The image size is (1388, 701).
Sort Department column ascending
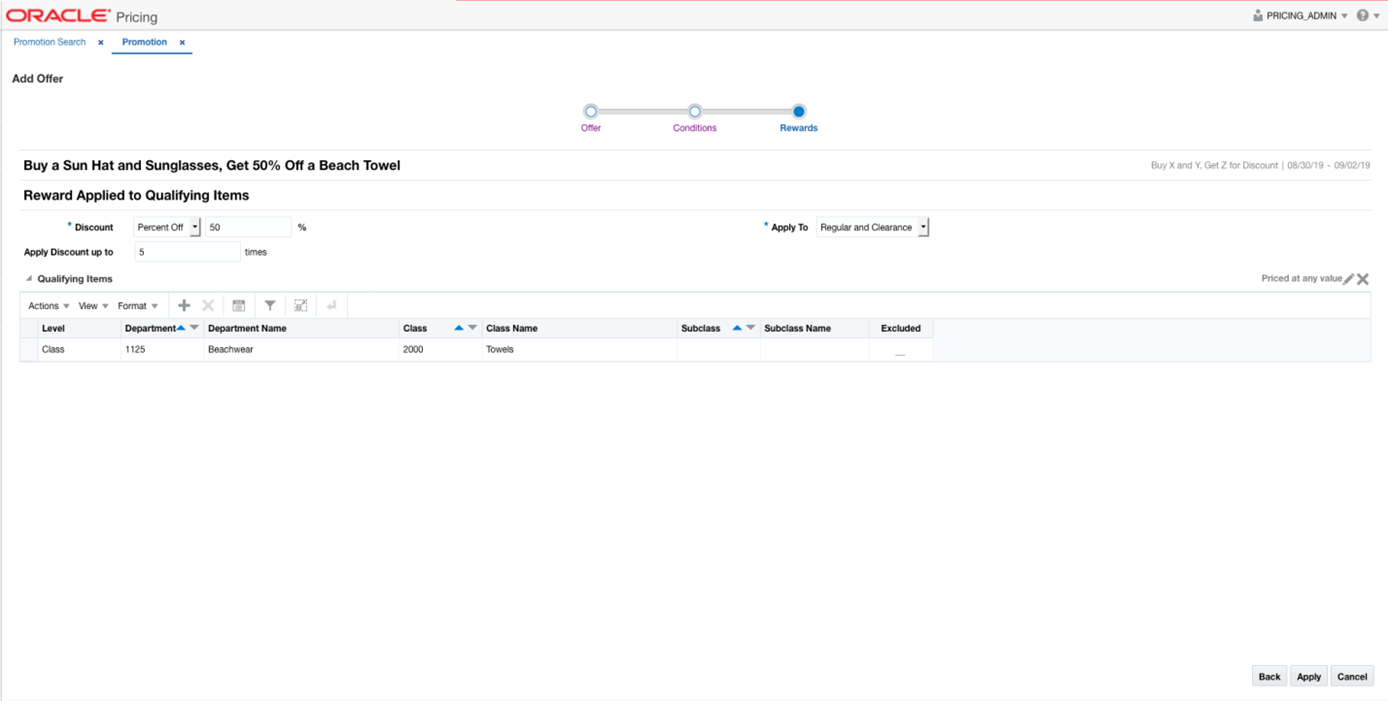tap(181, 327)
